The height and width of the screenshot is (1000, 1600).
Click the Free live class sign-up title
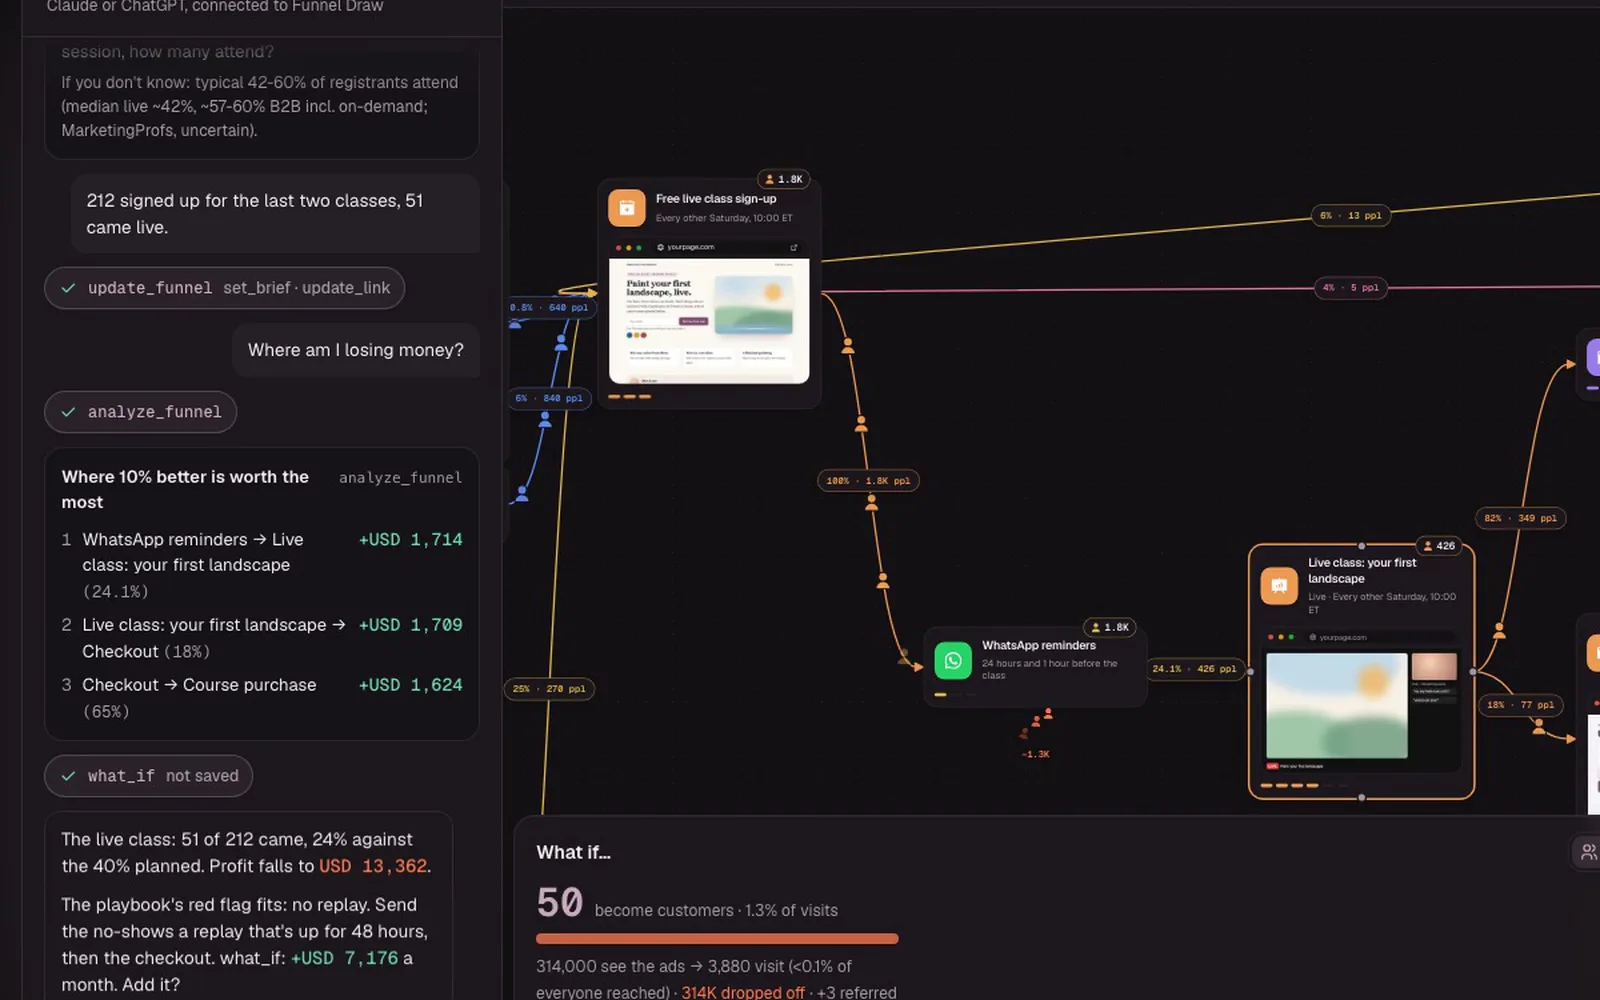tap(716, 199)
